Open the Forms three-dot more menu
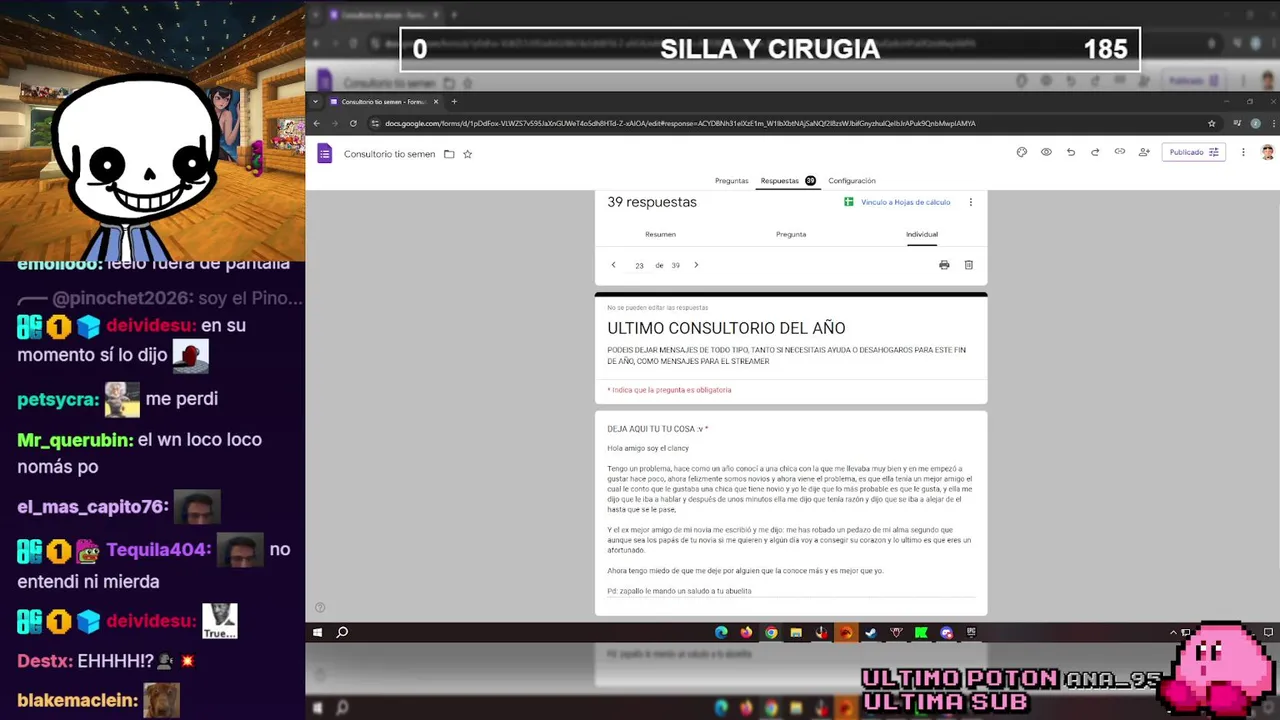 pos(1243,152)
